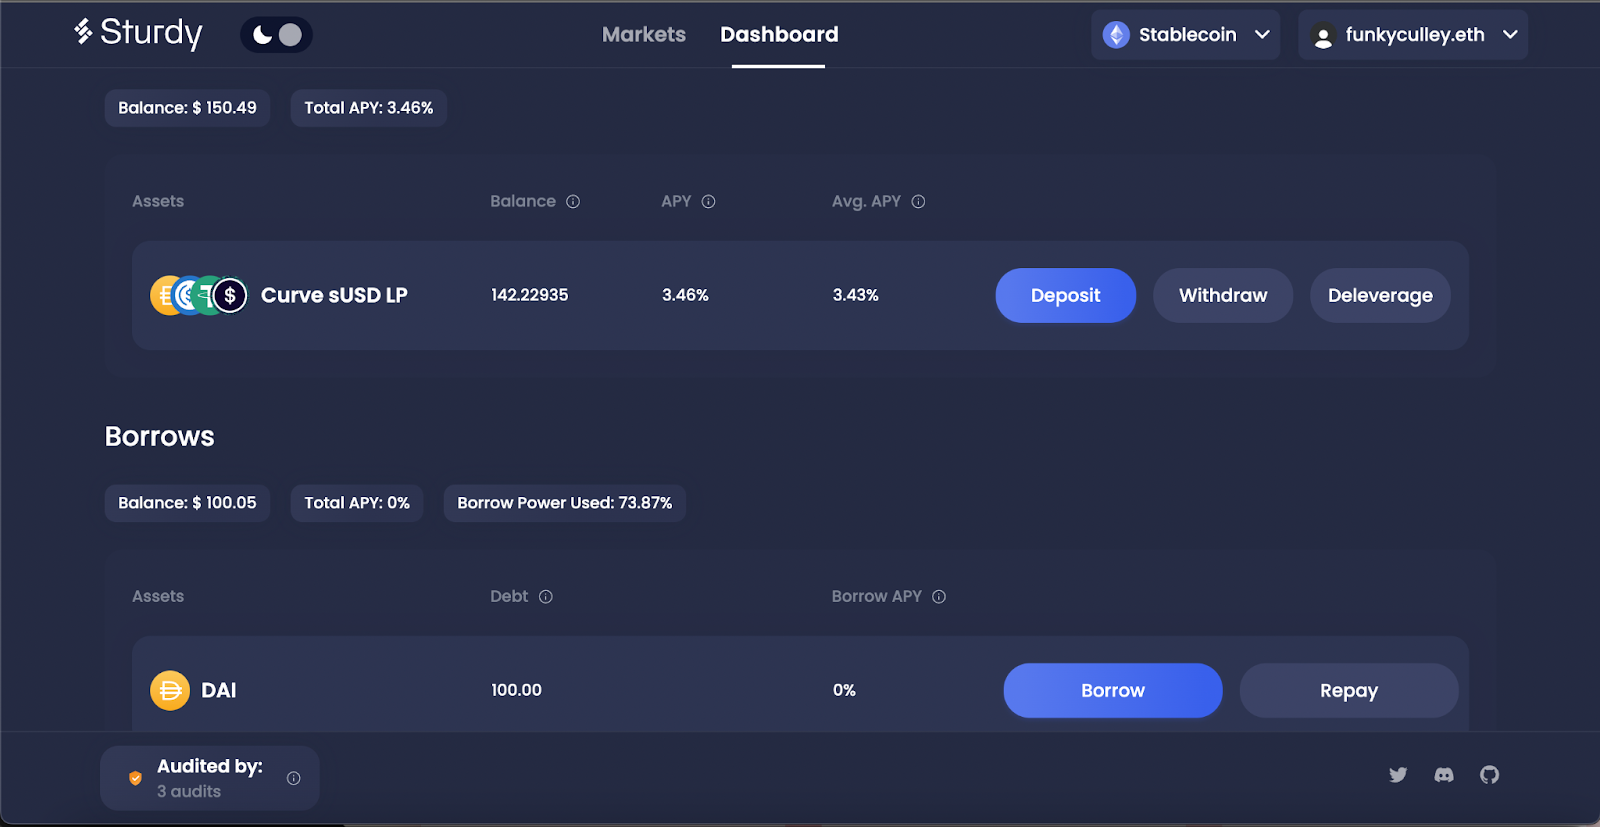Show info for Borrow APY column
The height and width of the screenshot is (827, 1600).
939,597
